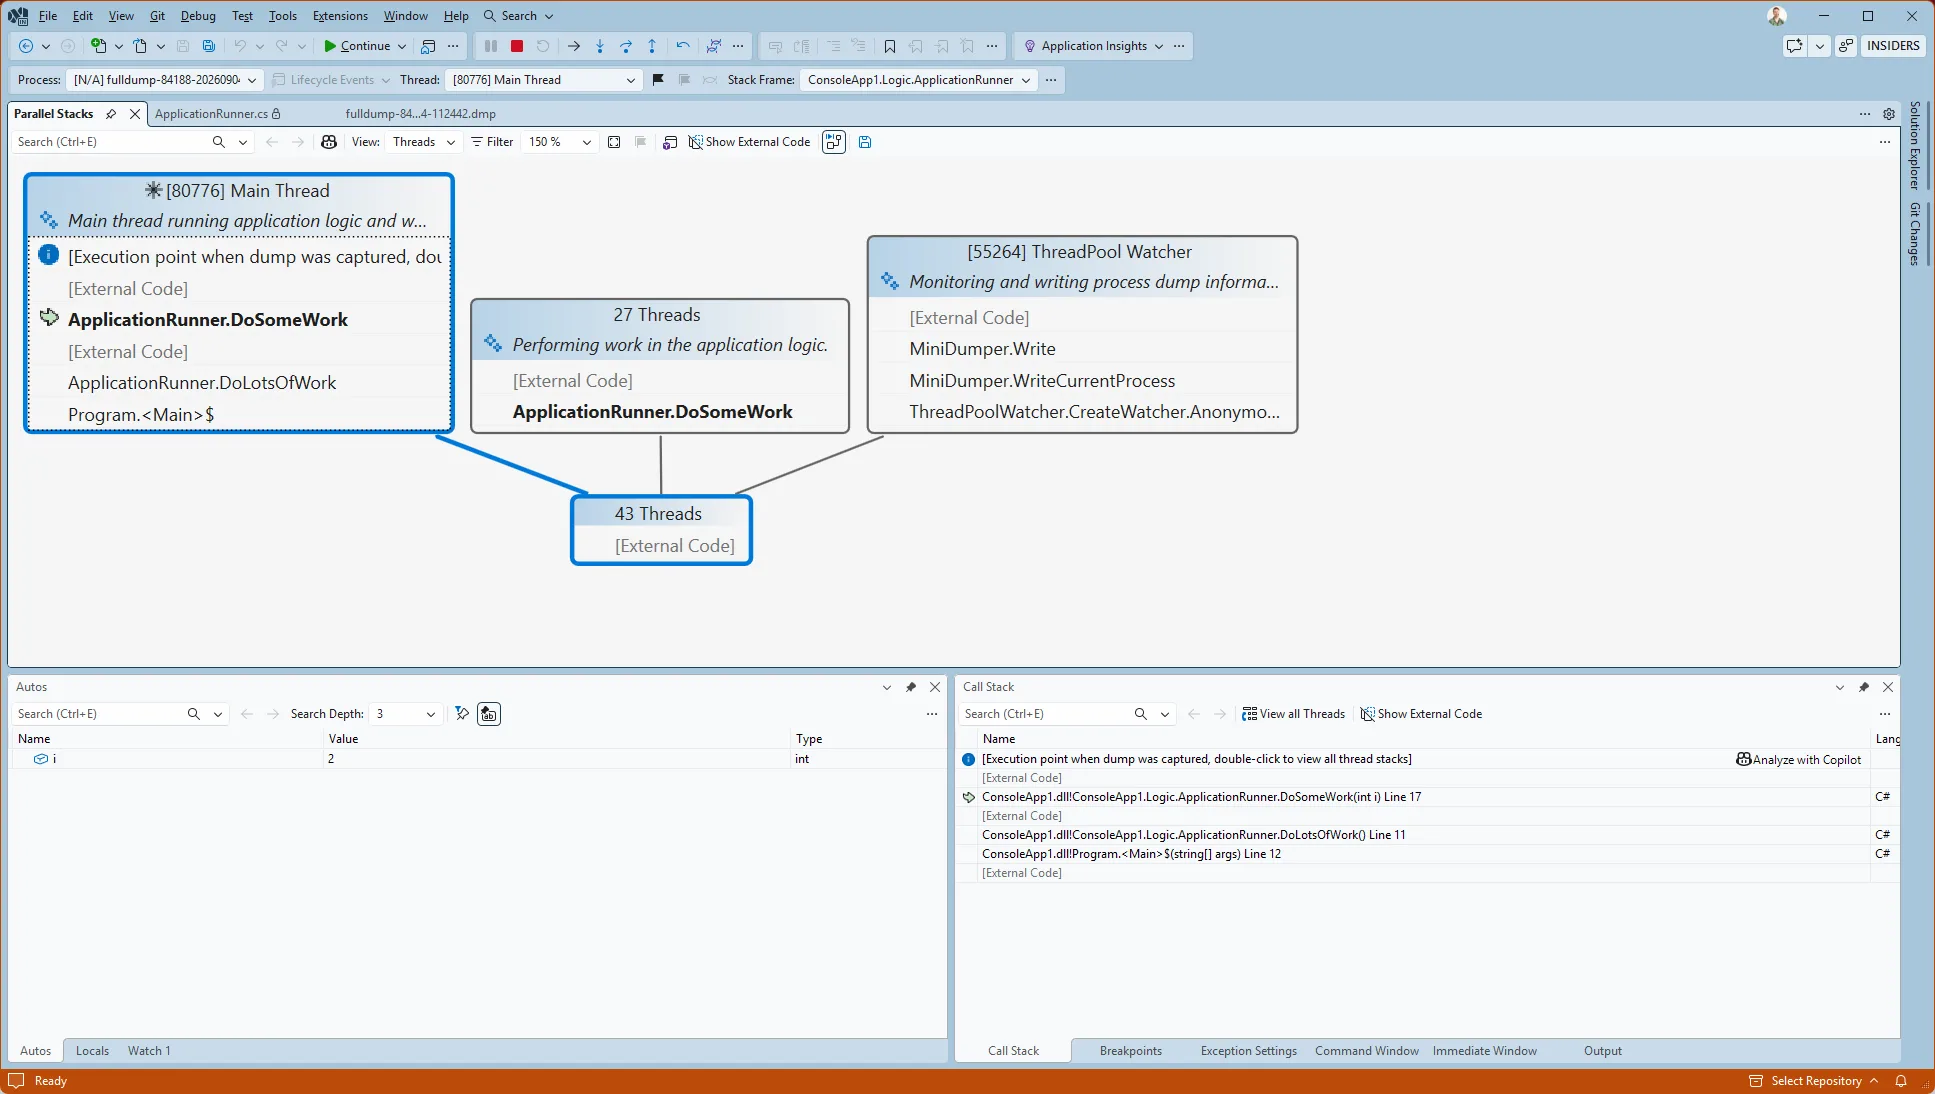Viewport: 1935px width, 1094px height.
Task: Toggle method view icon in Parallel Stacks
Action: (x=670, y=142)
